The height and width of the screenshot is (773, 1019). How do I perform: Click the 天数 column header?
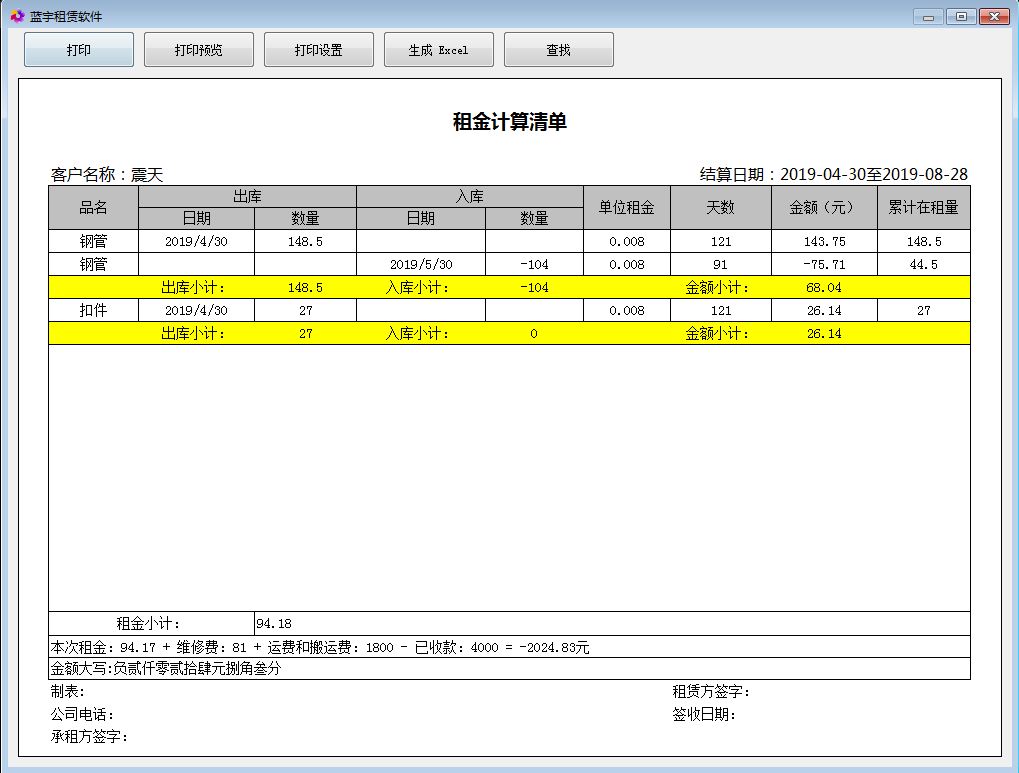pyautogui.click(x=720, y=208)
